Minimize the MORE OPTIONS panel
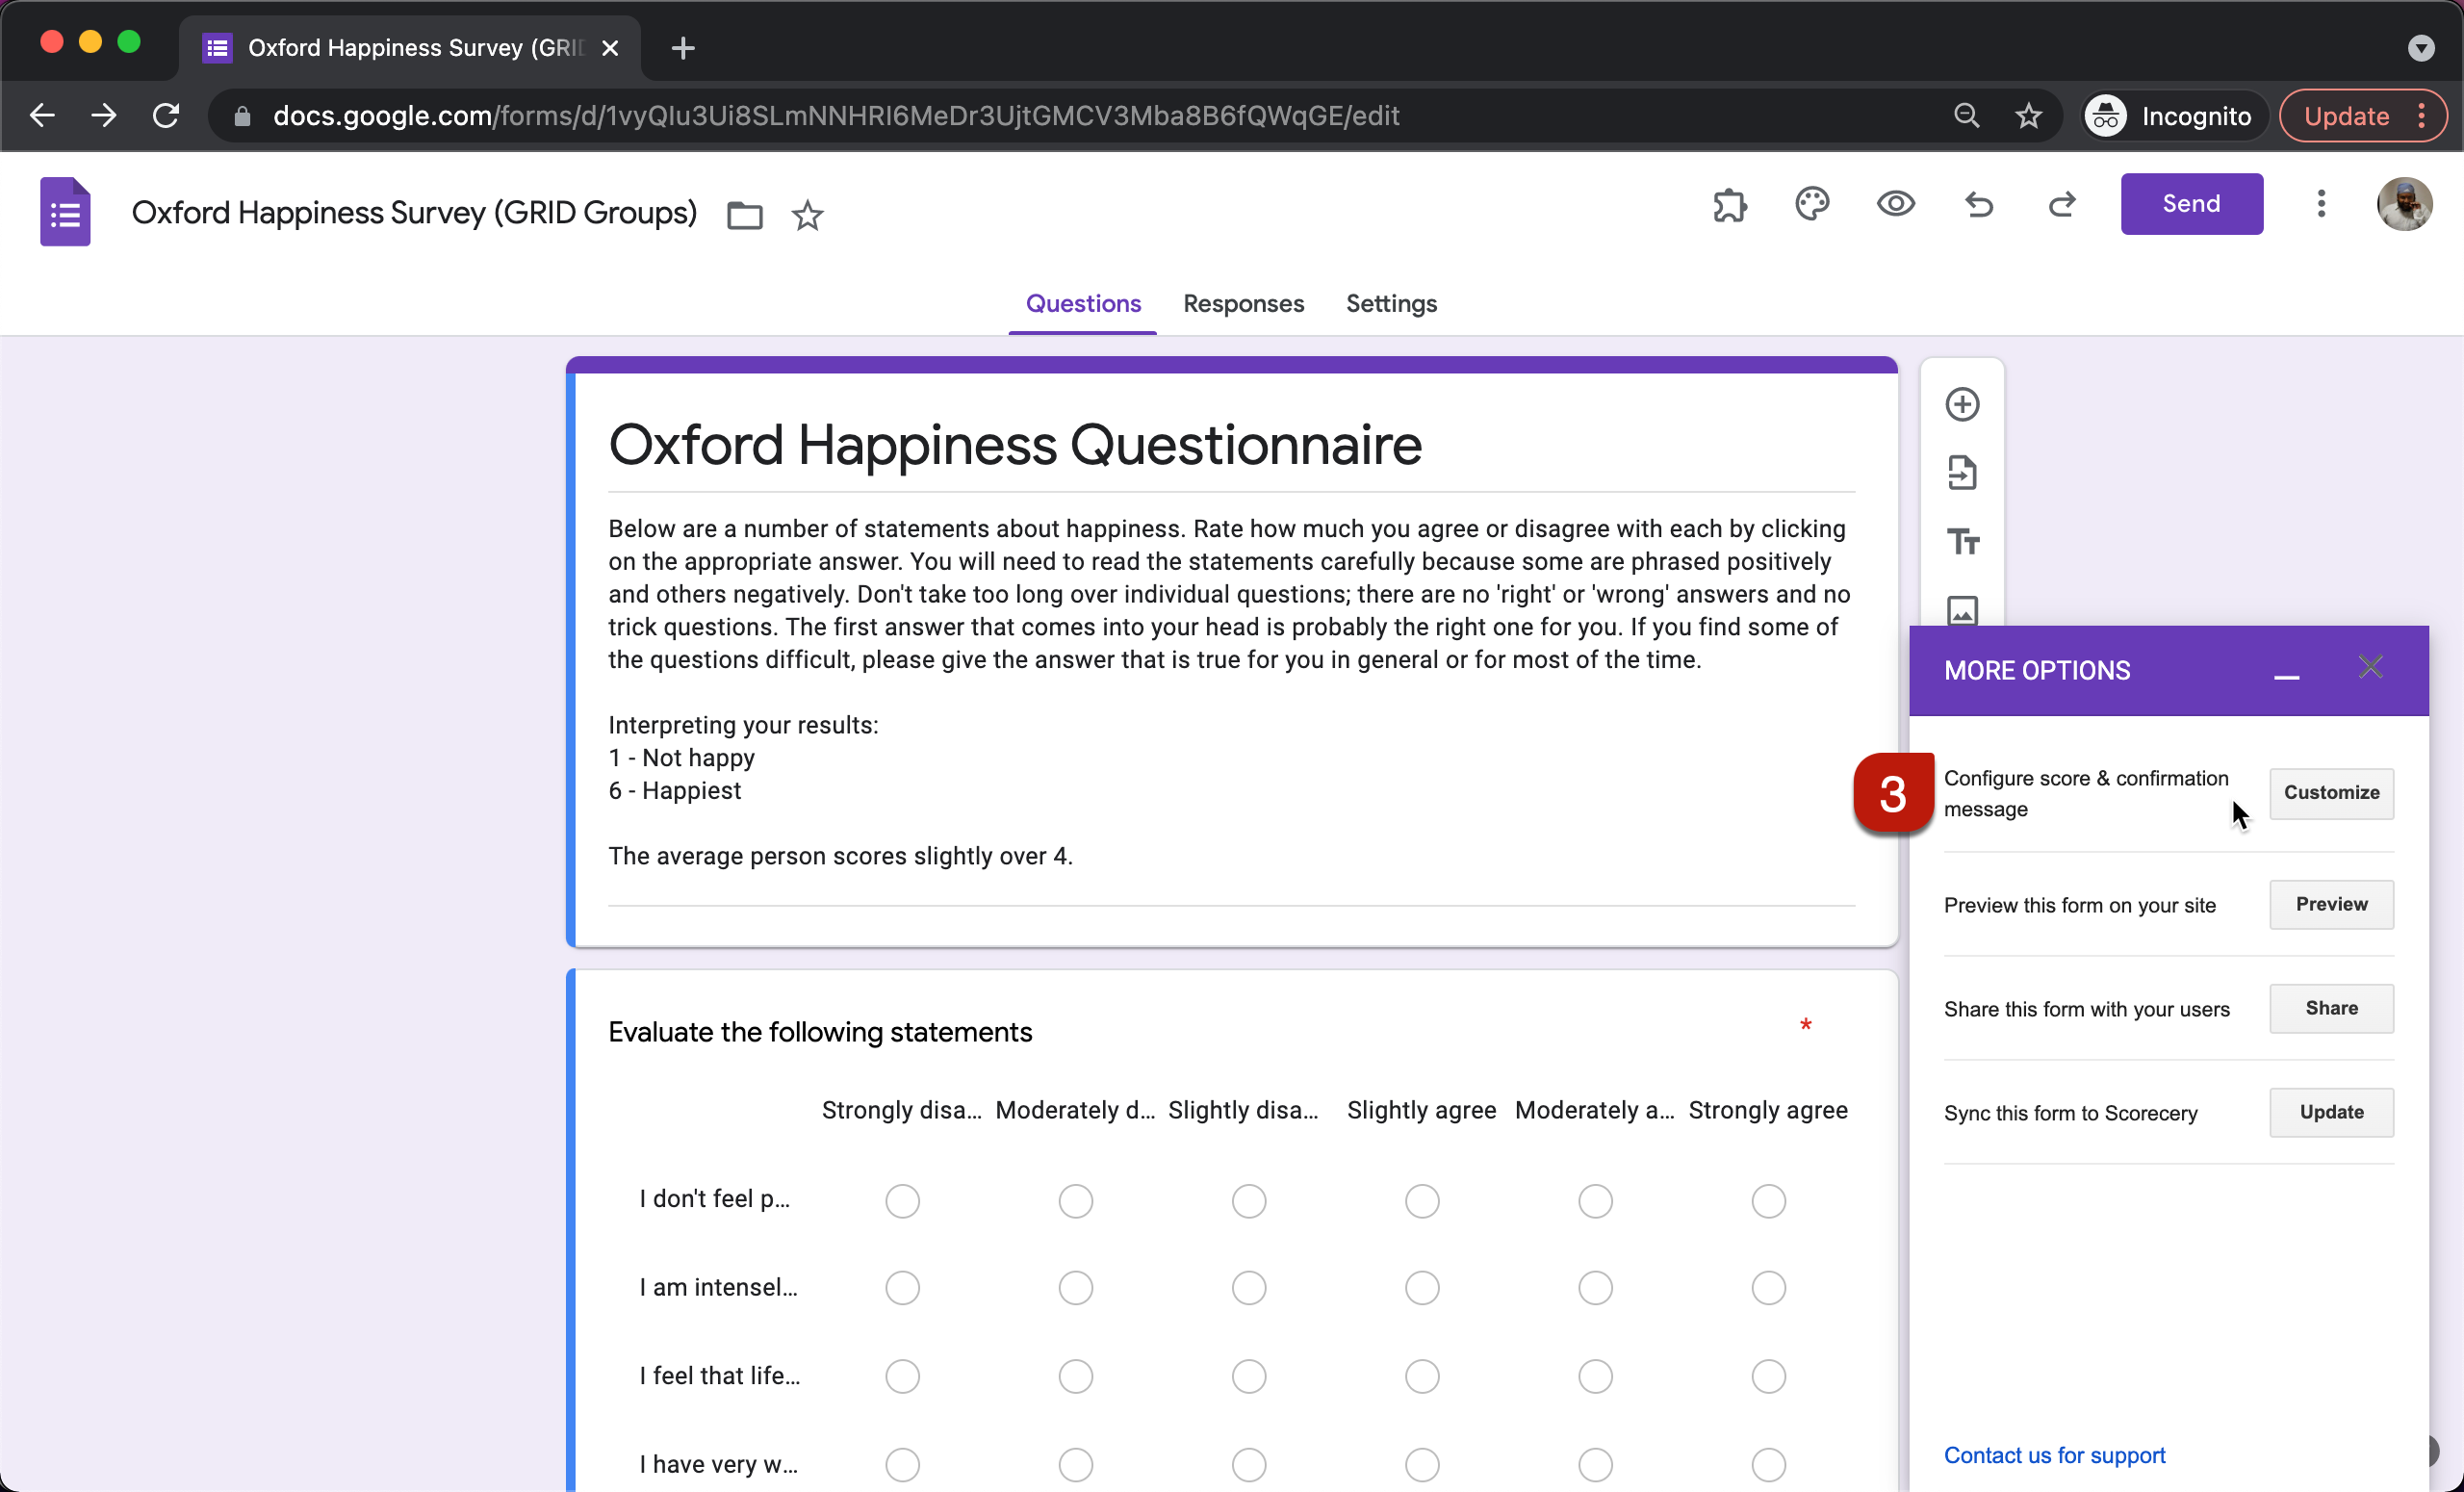Screen dimensions: 2464x1492 pyautogui.click(x=2286, y=675)
